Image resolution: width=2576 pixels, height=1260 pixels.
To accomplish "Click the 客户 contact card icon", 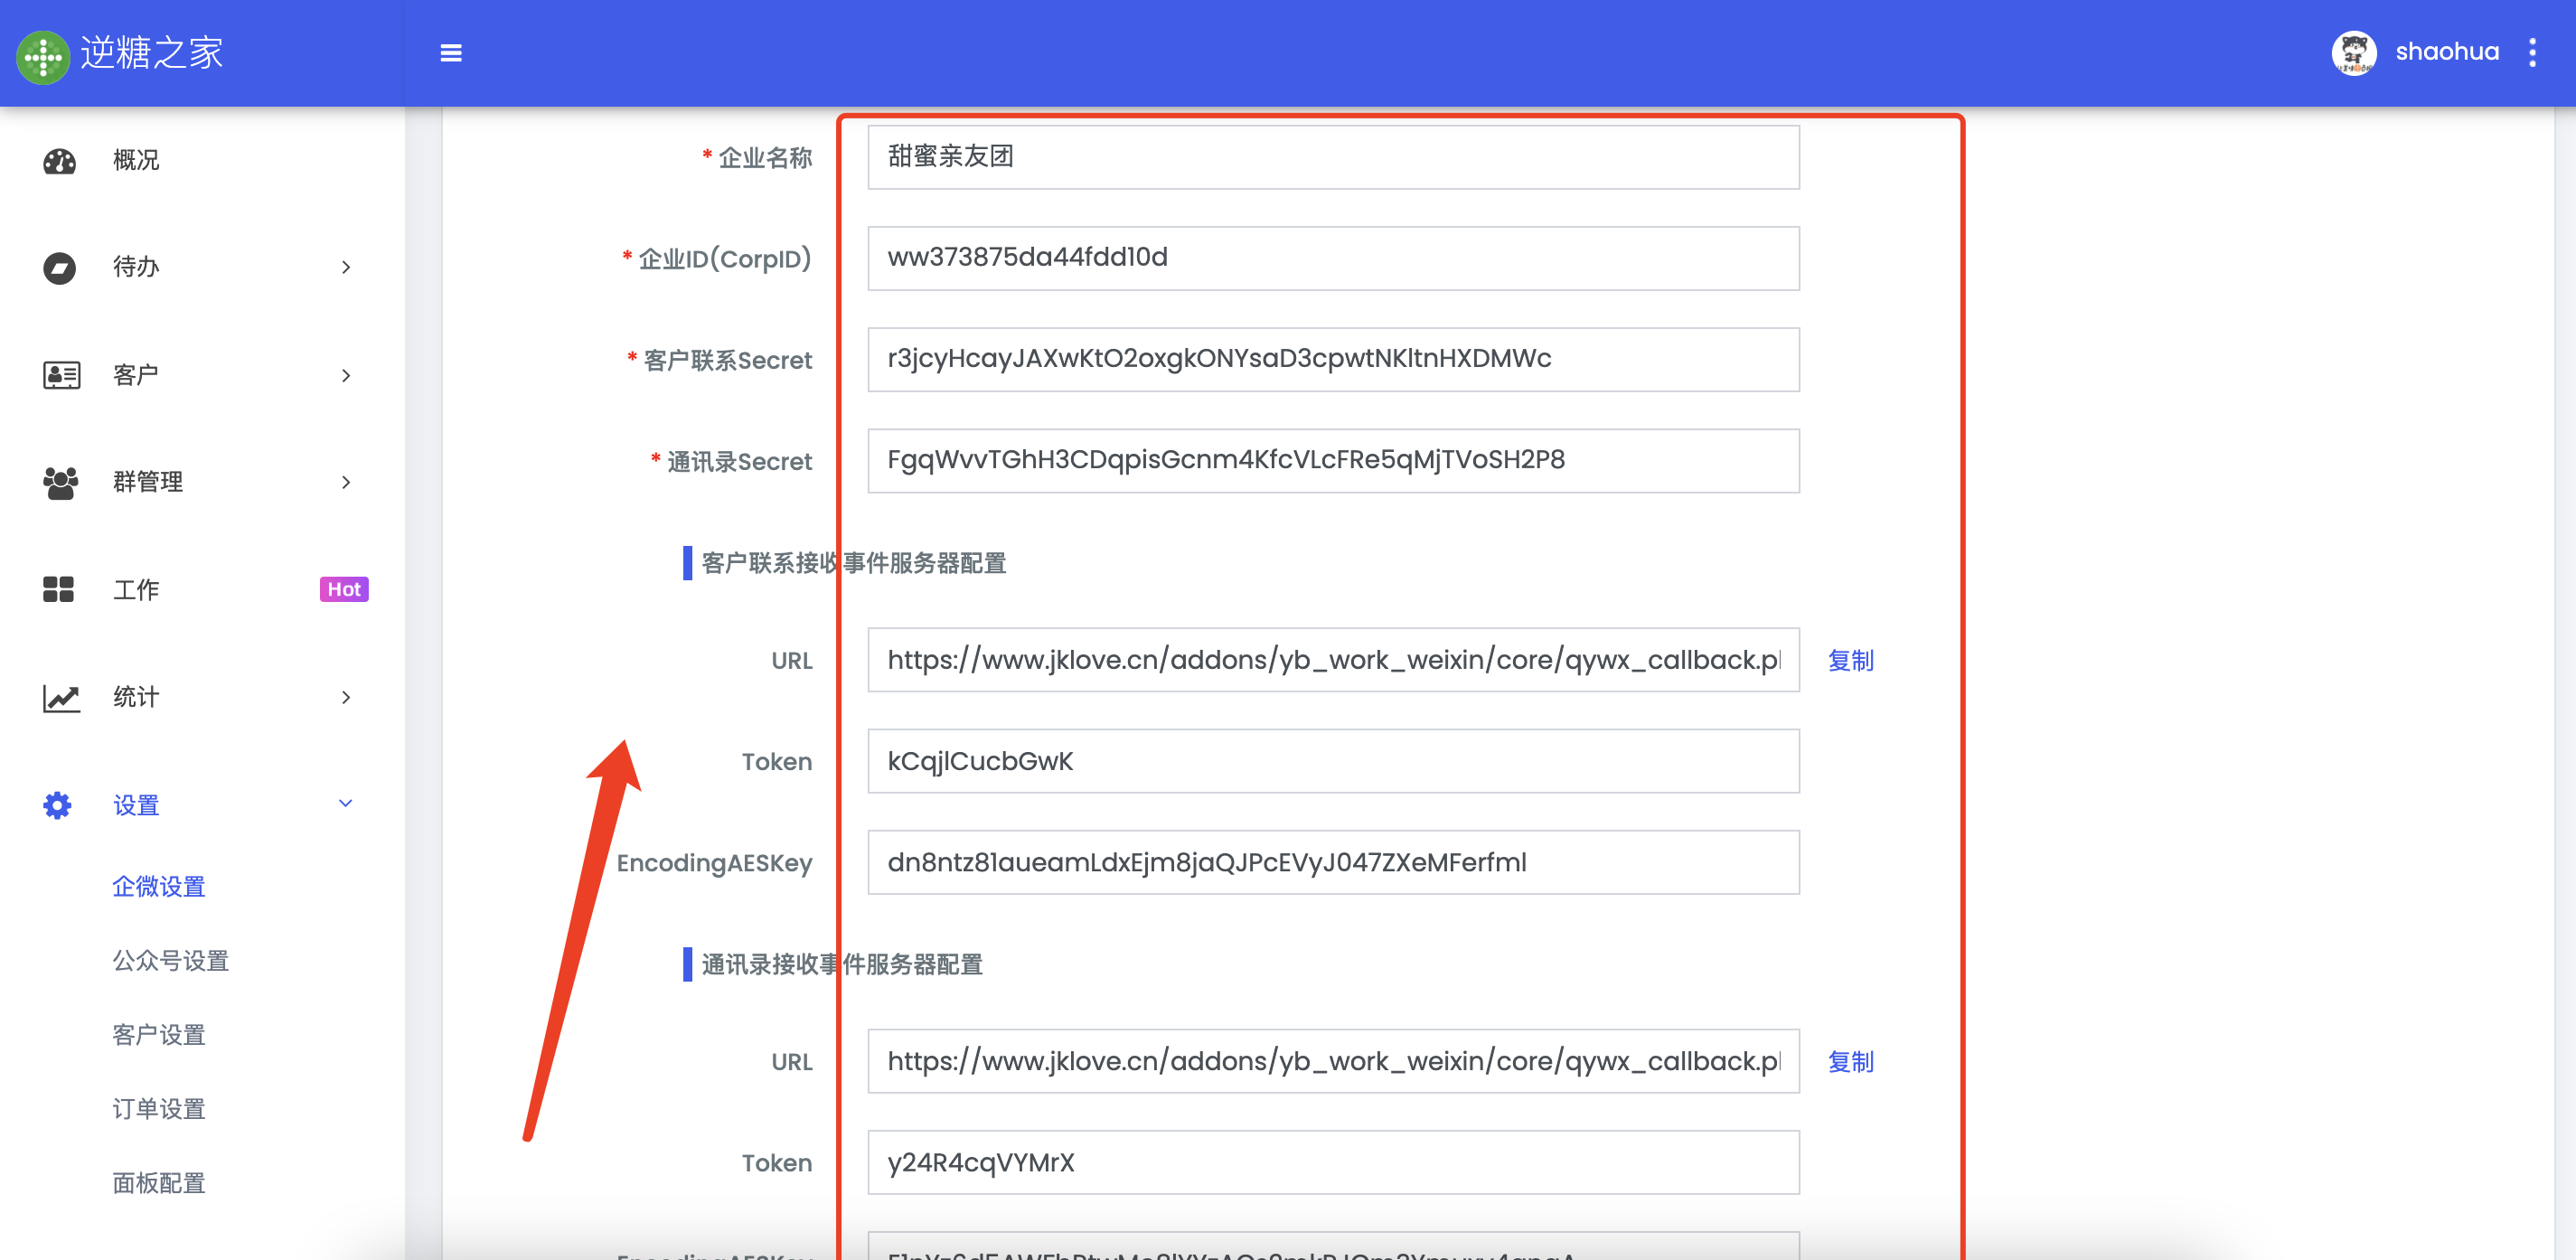I will [61, 375].
